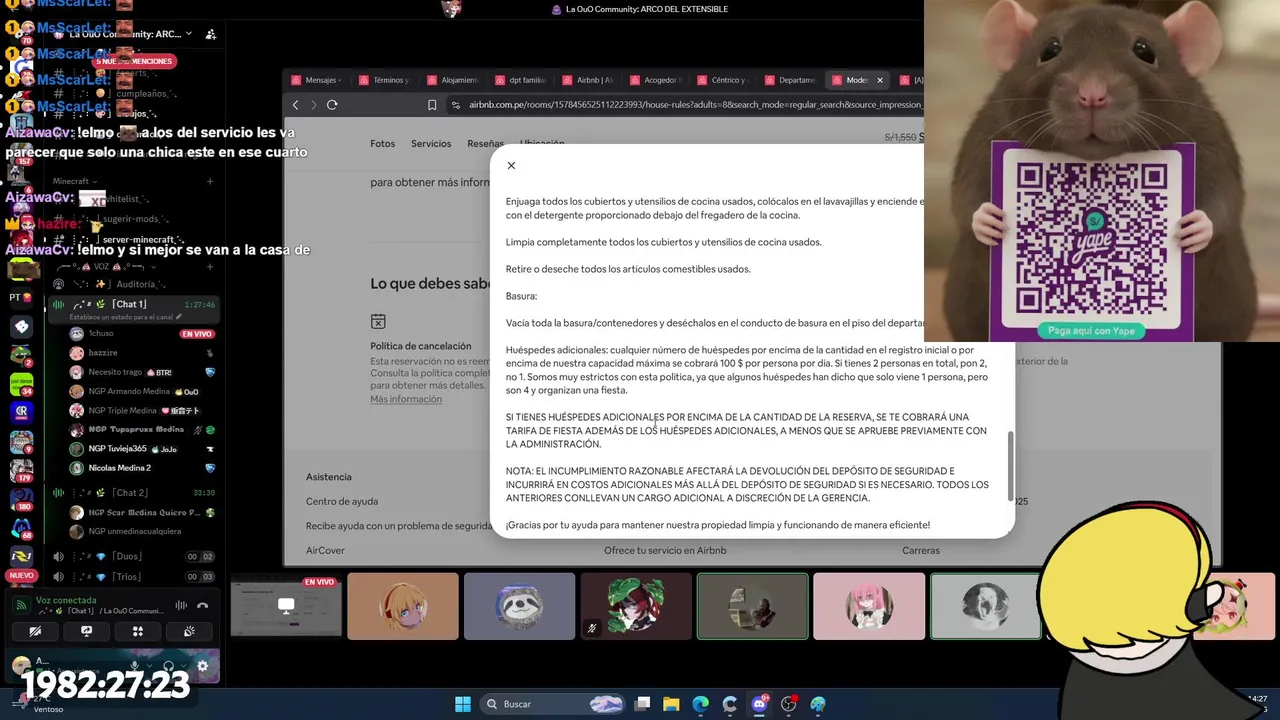
Task: Switch to the Términos browser tab
Action: pos(384,80)
